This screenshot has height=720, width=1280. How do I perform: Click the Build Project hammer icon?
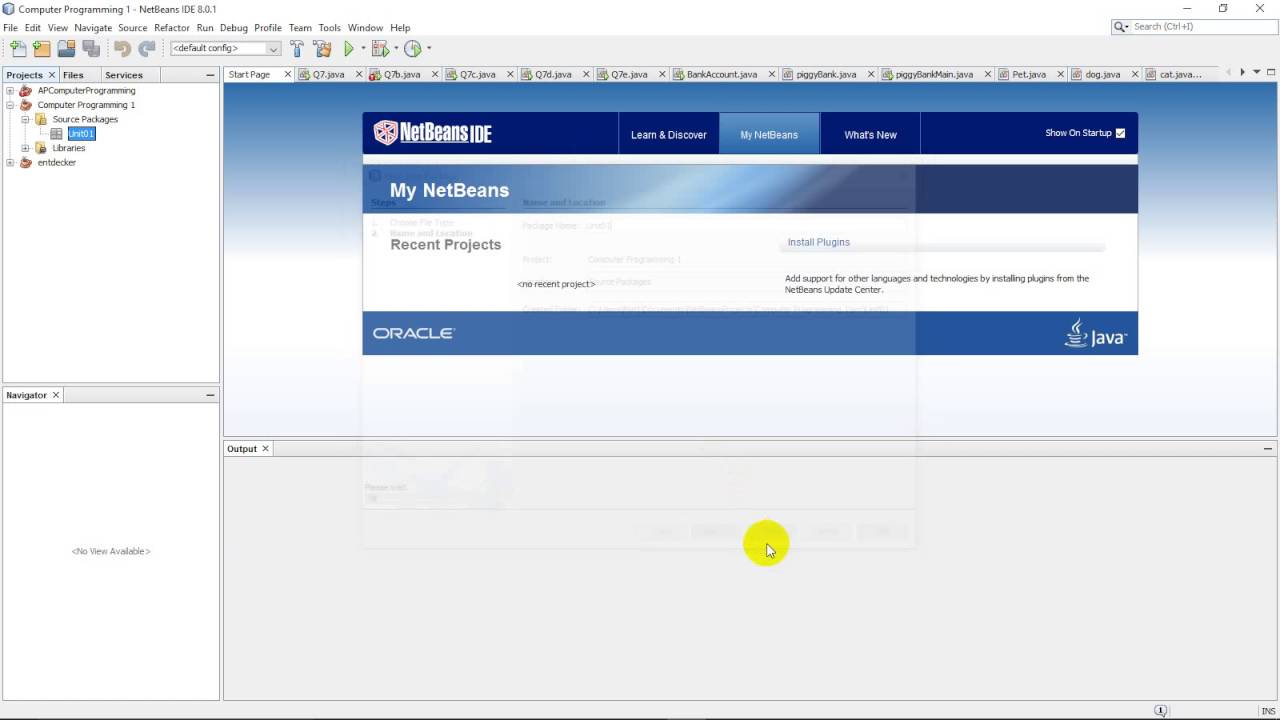[297, 48]
